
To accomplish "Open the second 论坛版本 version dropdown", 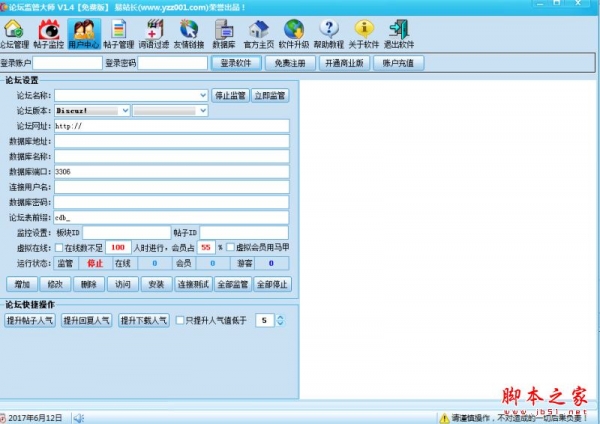I will tap(203, 111).
